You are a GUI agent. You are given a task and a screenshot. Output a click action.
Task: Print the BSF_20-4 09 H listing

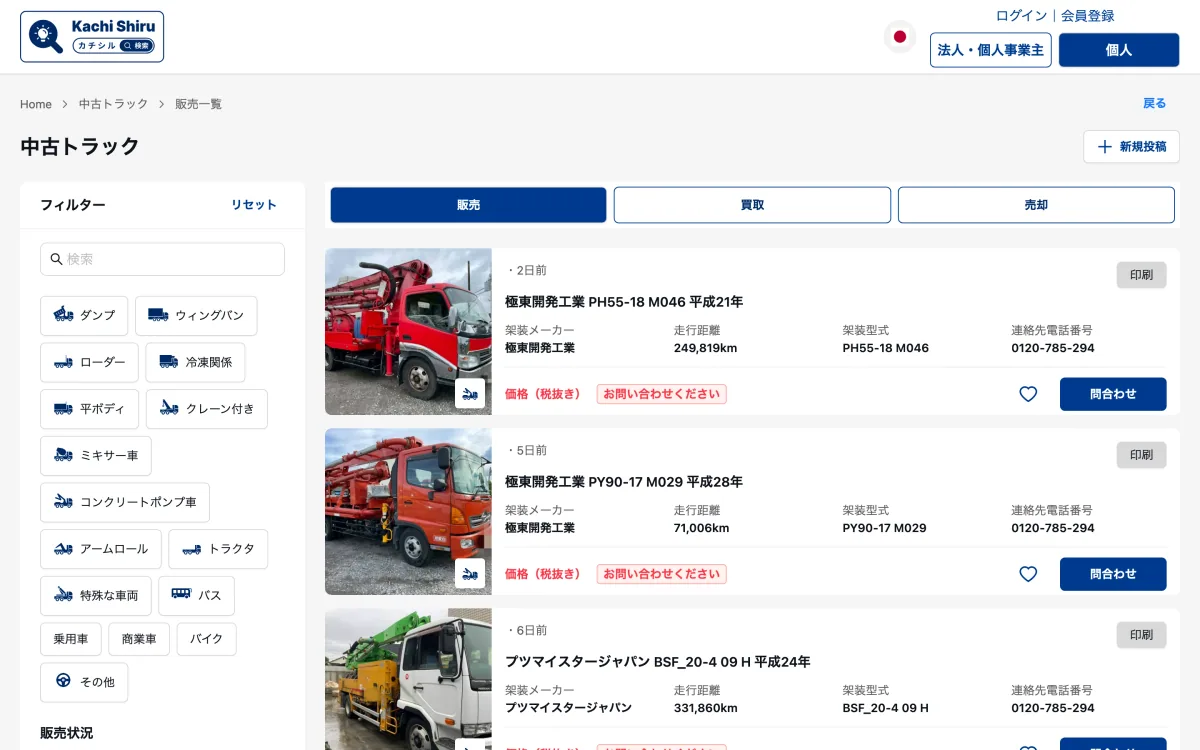click(x=1141, y=635)
